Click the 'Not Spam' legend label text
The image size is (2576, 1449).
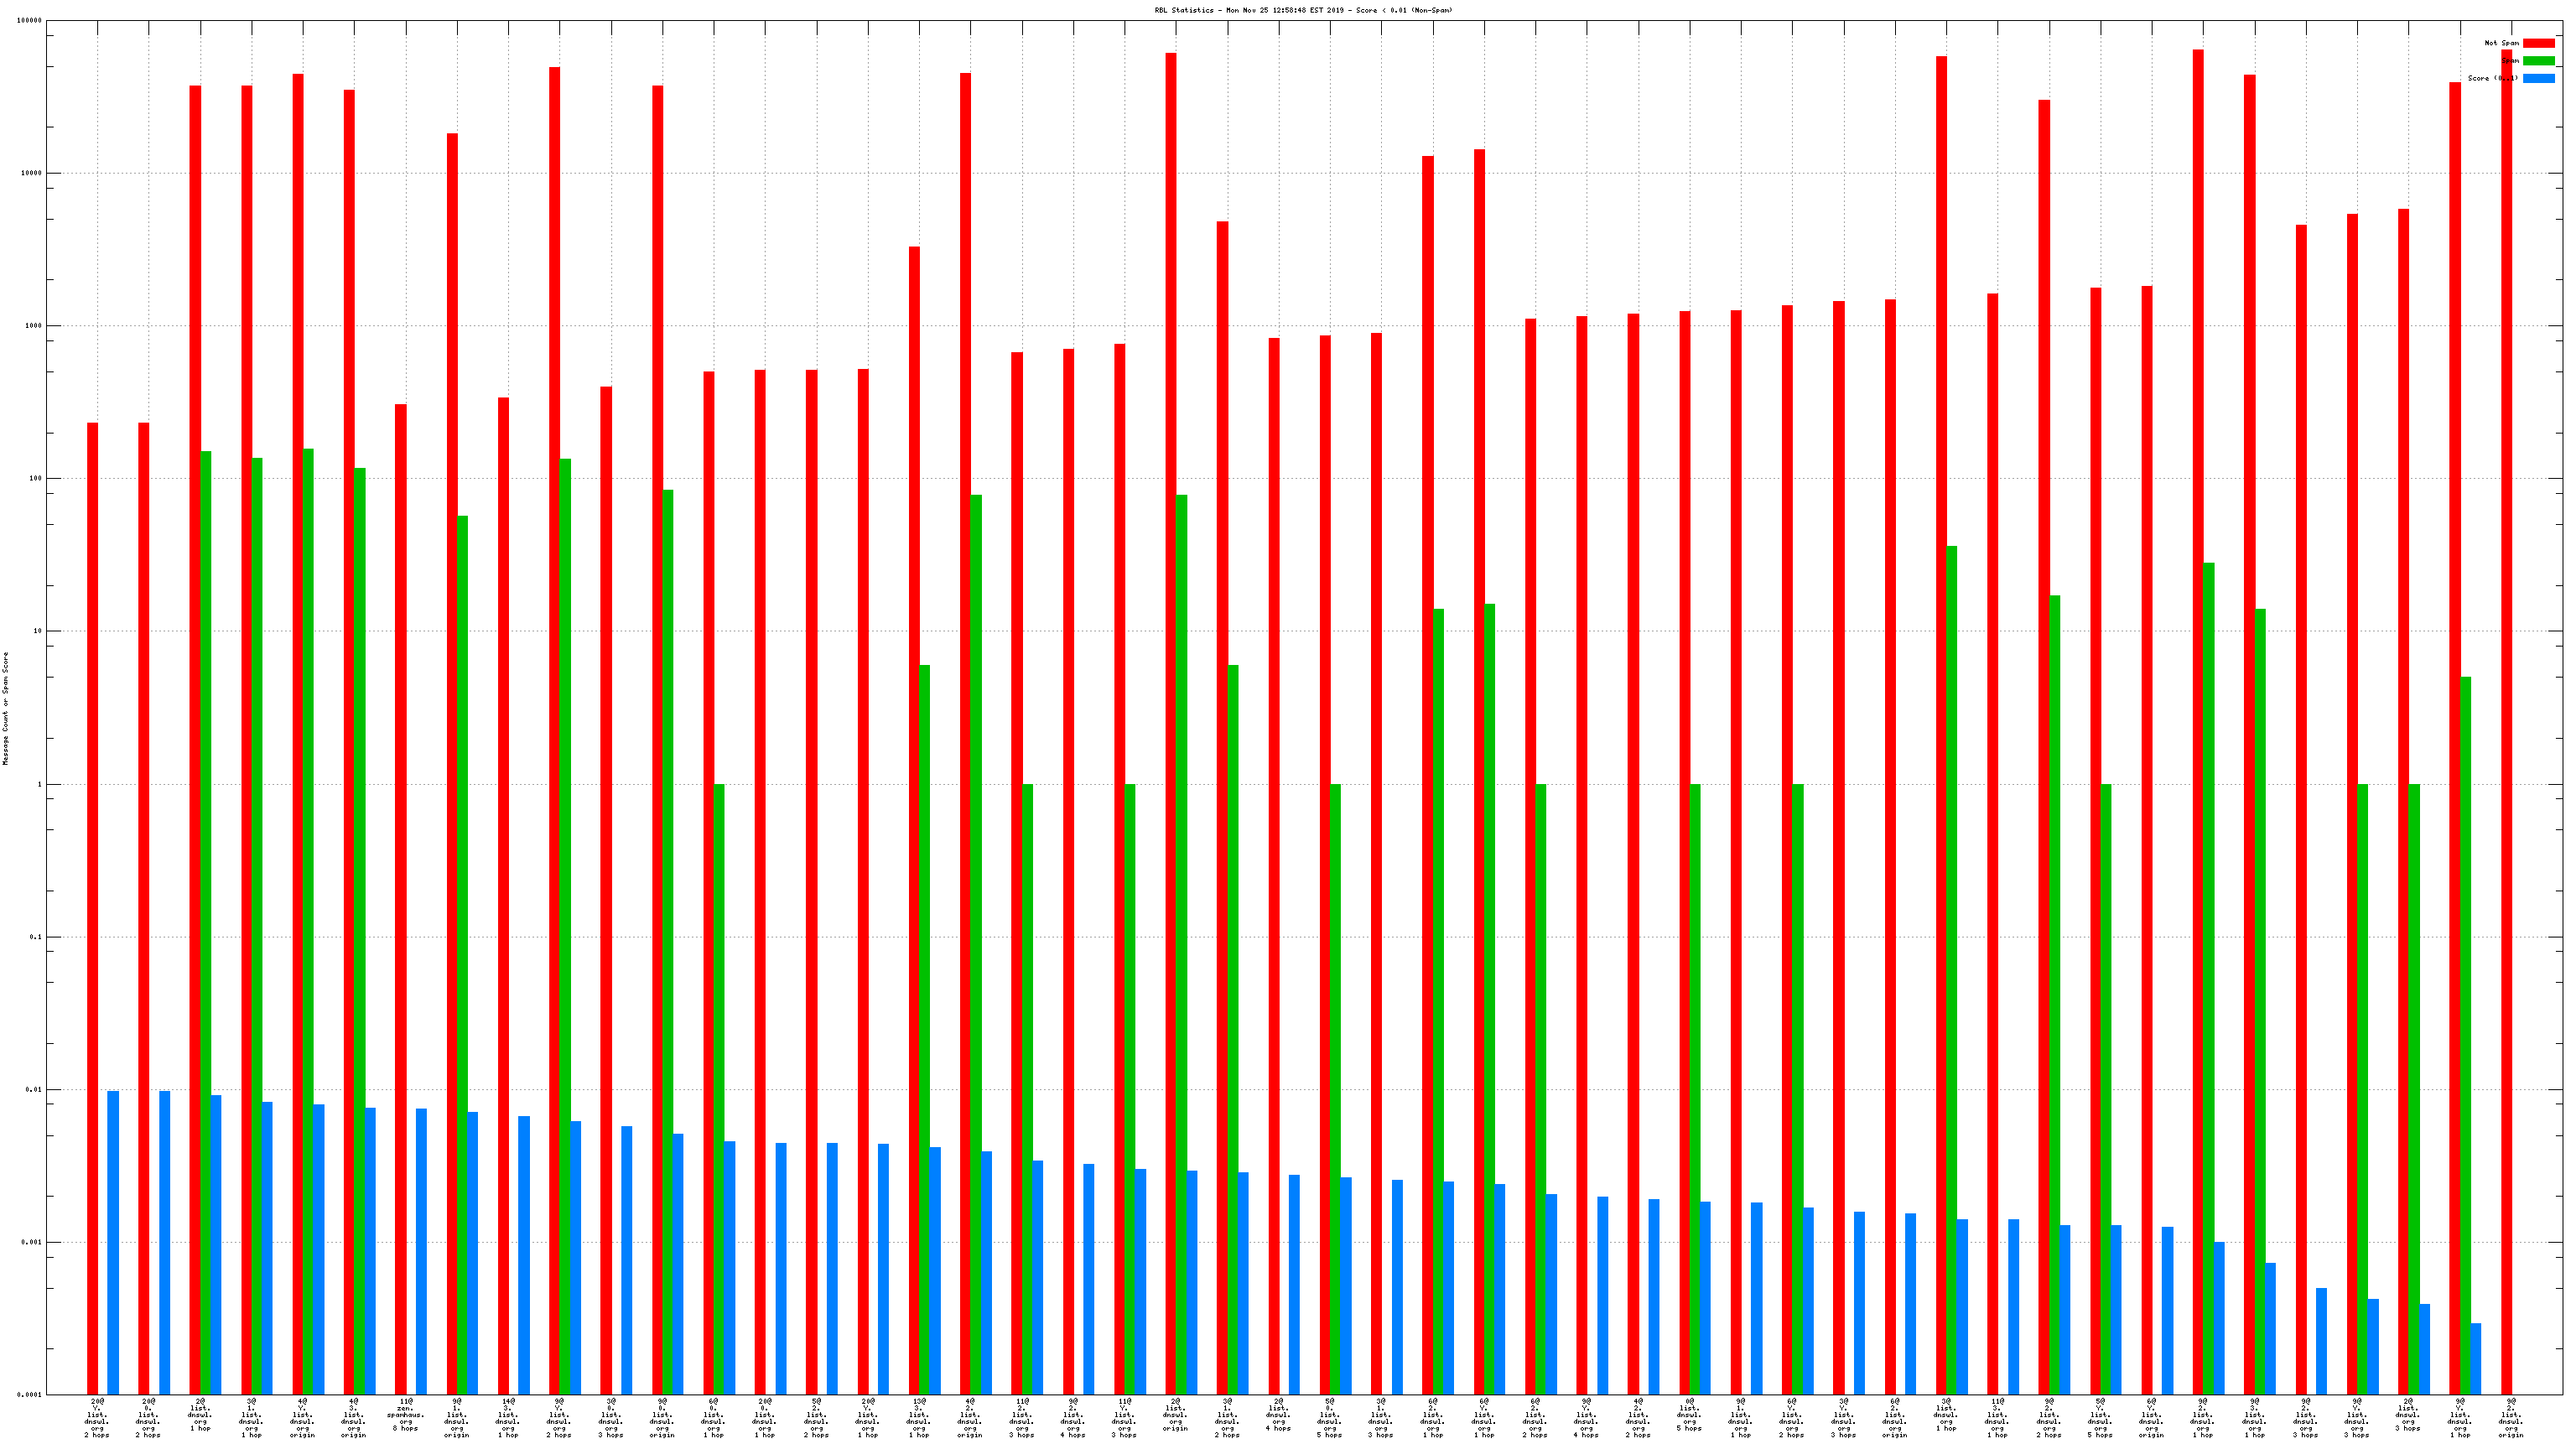pos(2501,43)
